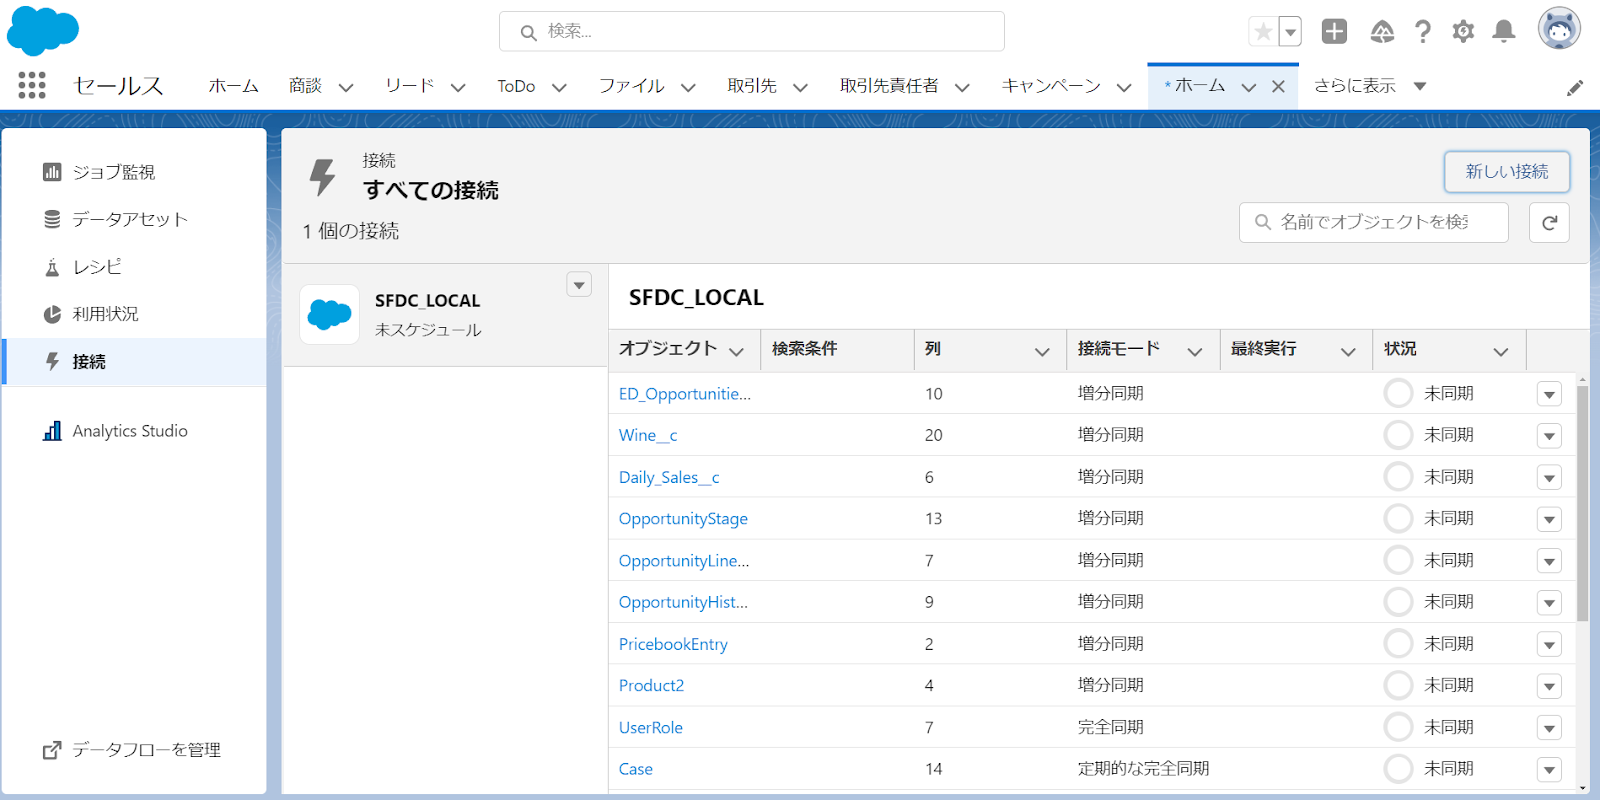Open the リード navigation tab
Viewport: 1600px width, 800px height.
tap(410, 86)
